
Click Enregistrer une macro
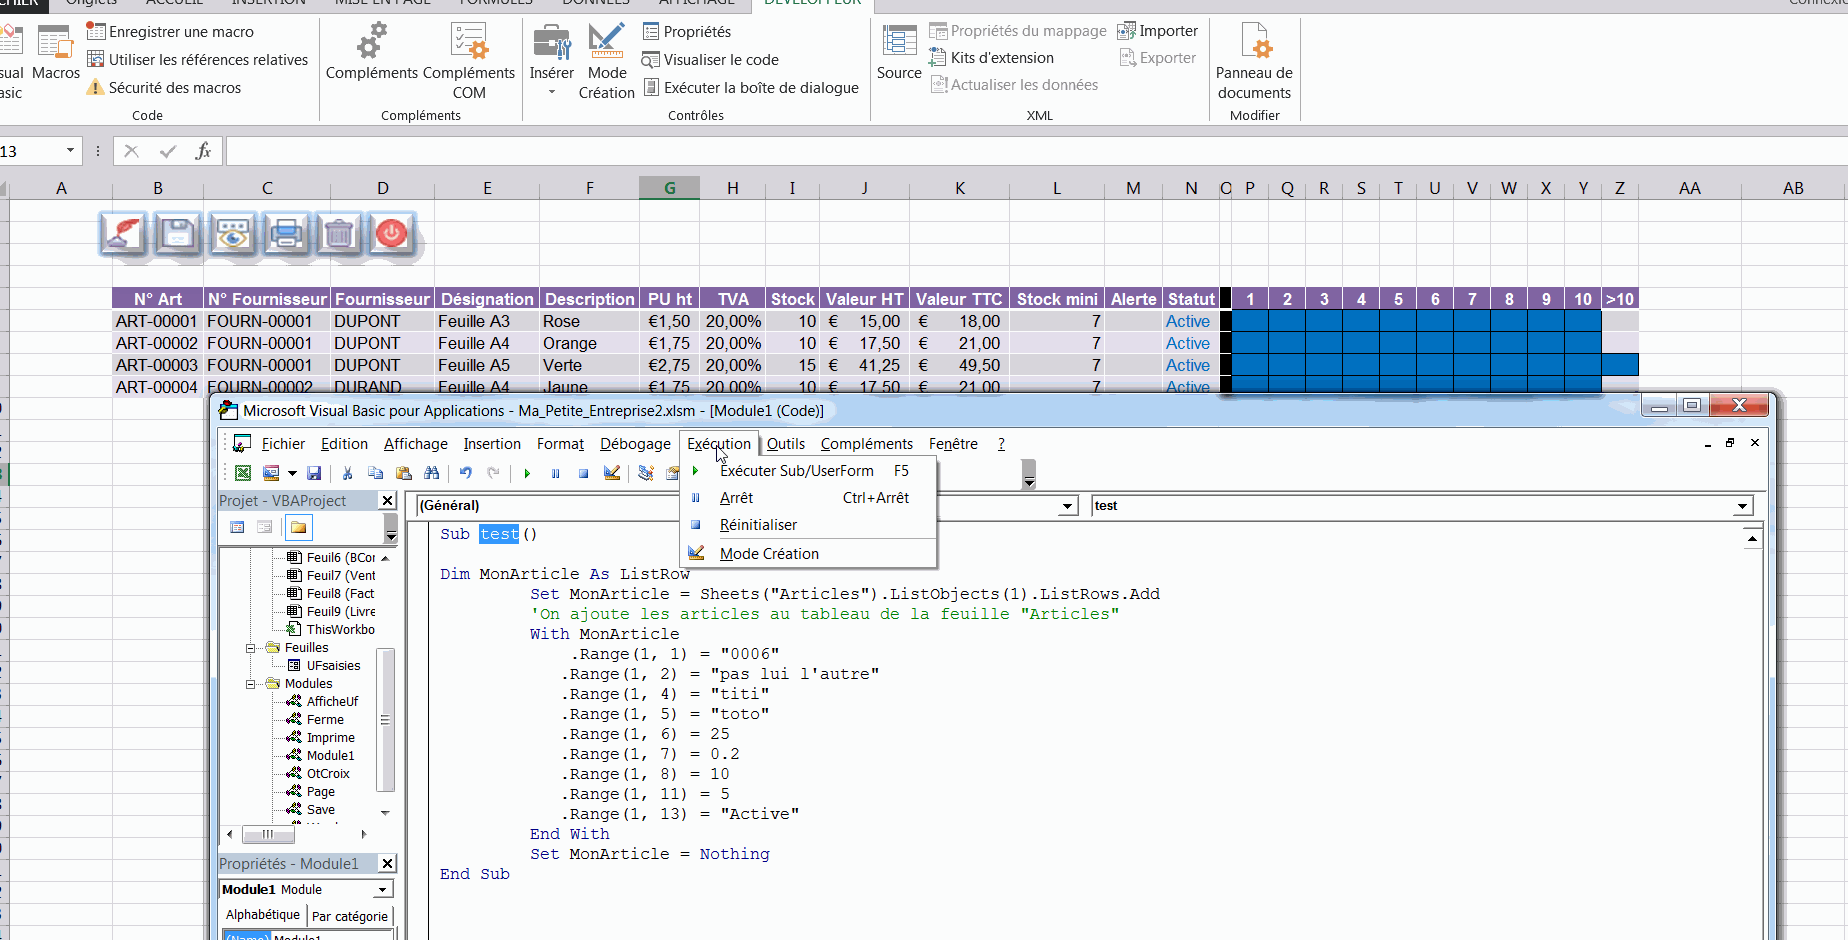tap(170, 32)
